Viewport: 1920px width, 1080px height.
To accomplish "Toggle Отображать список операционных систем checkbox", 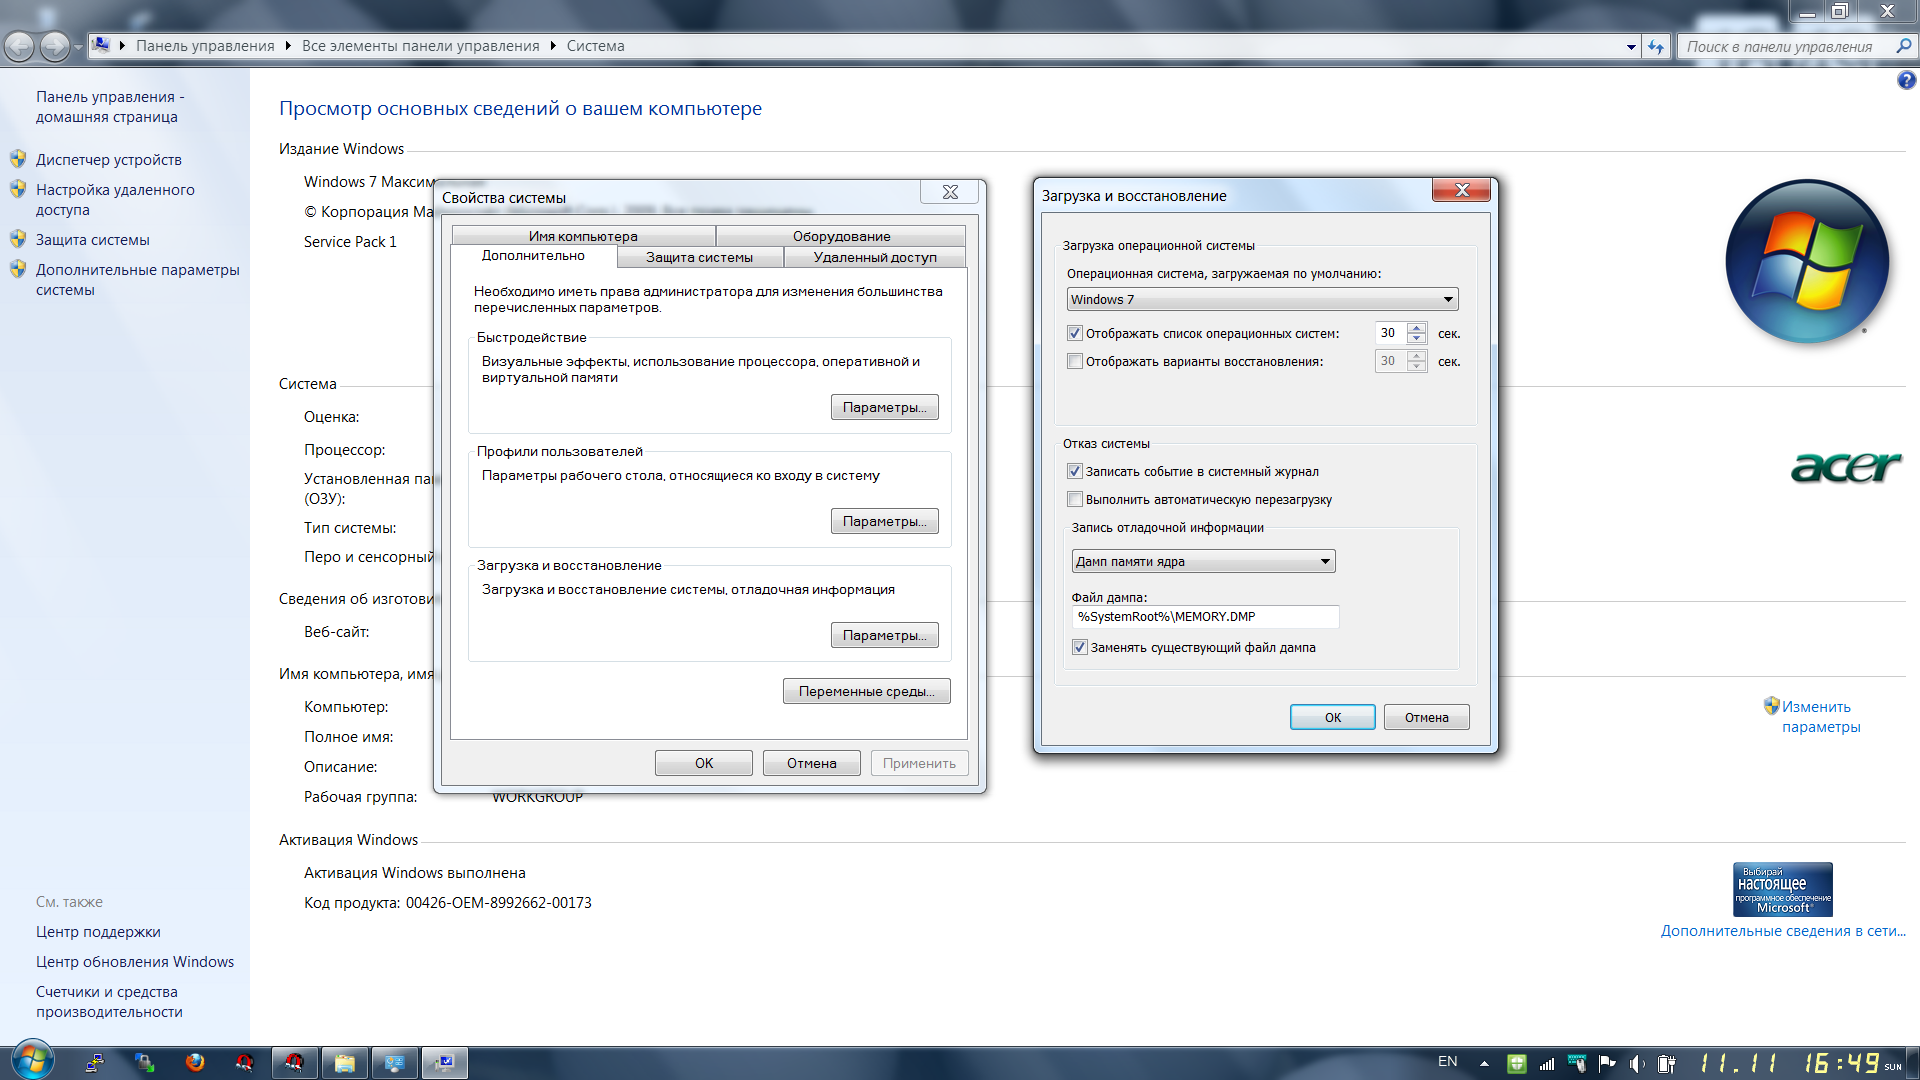I will [x=1075, y=333].
